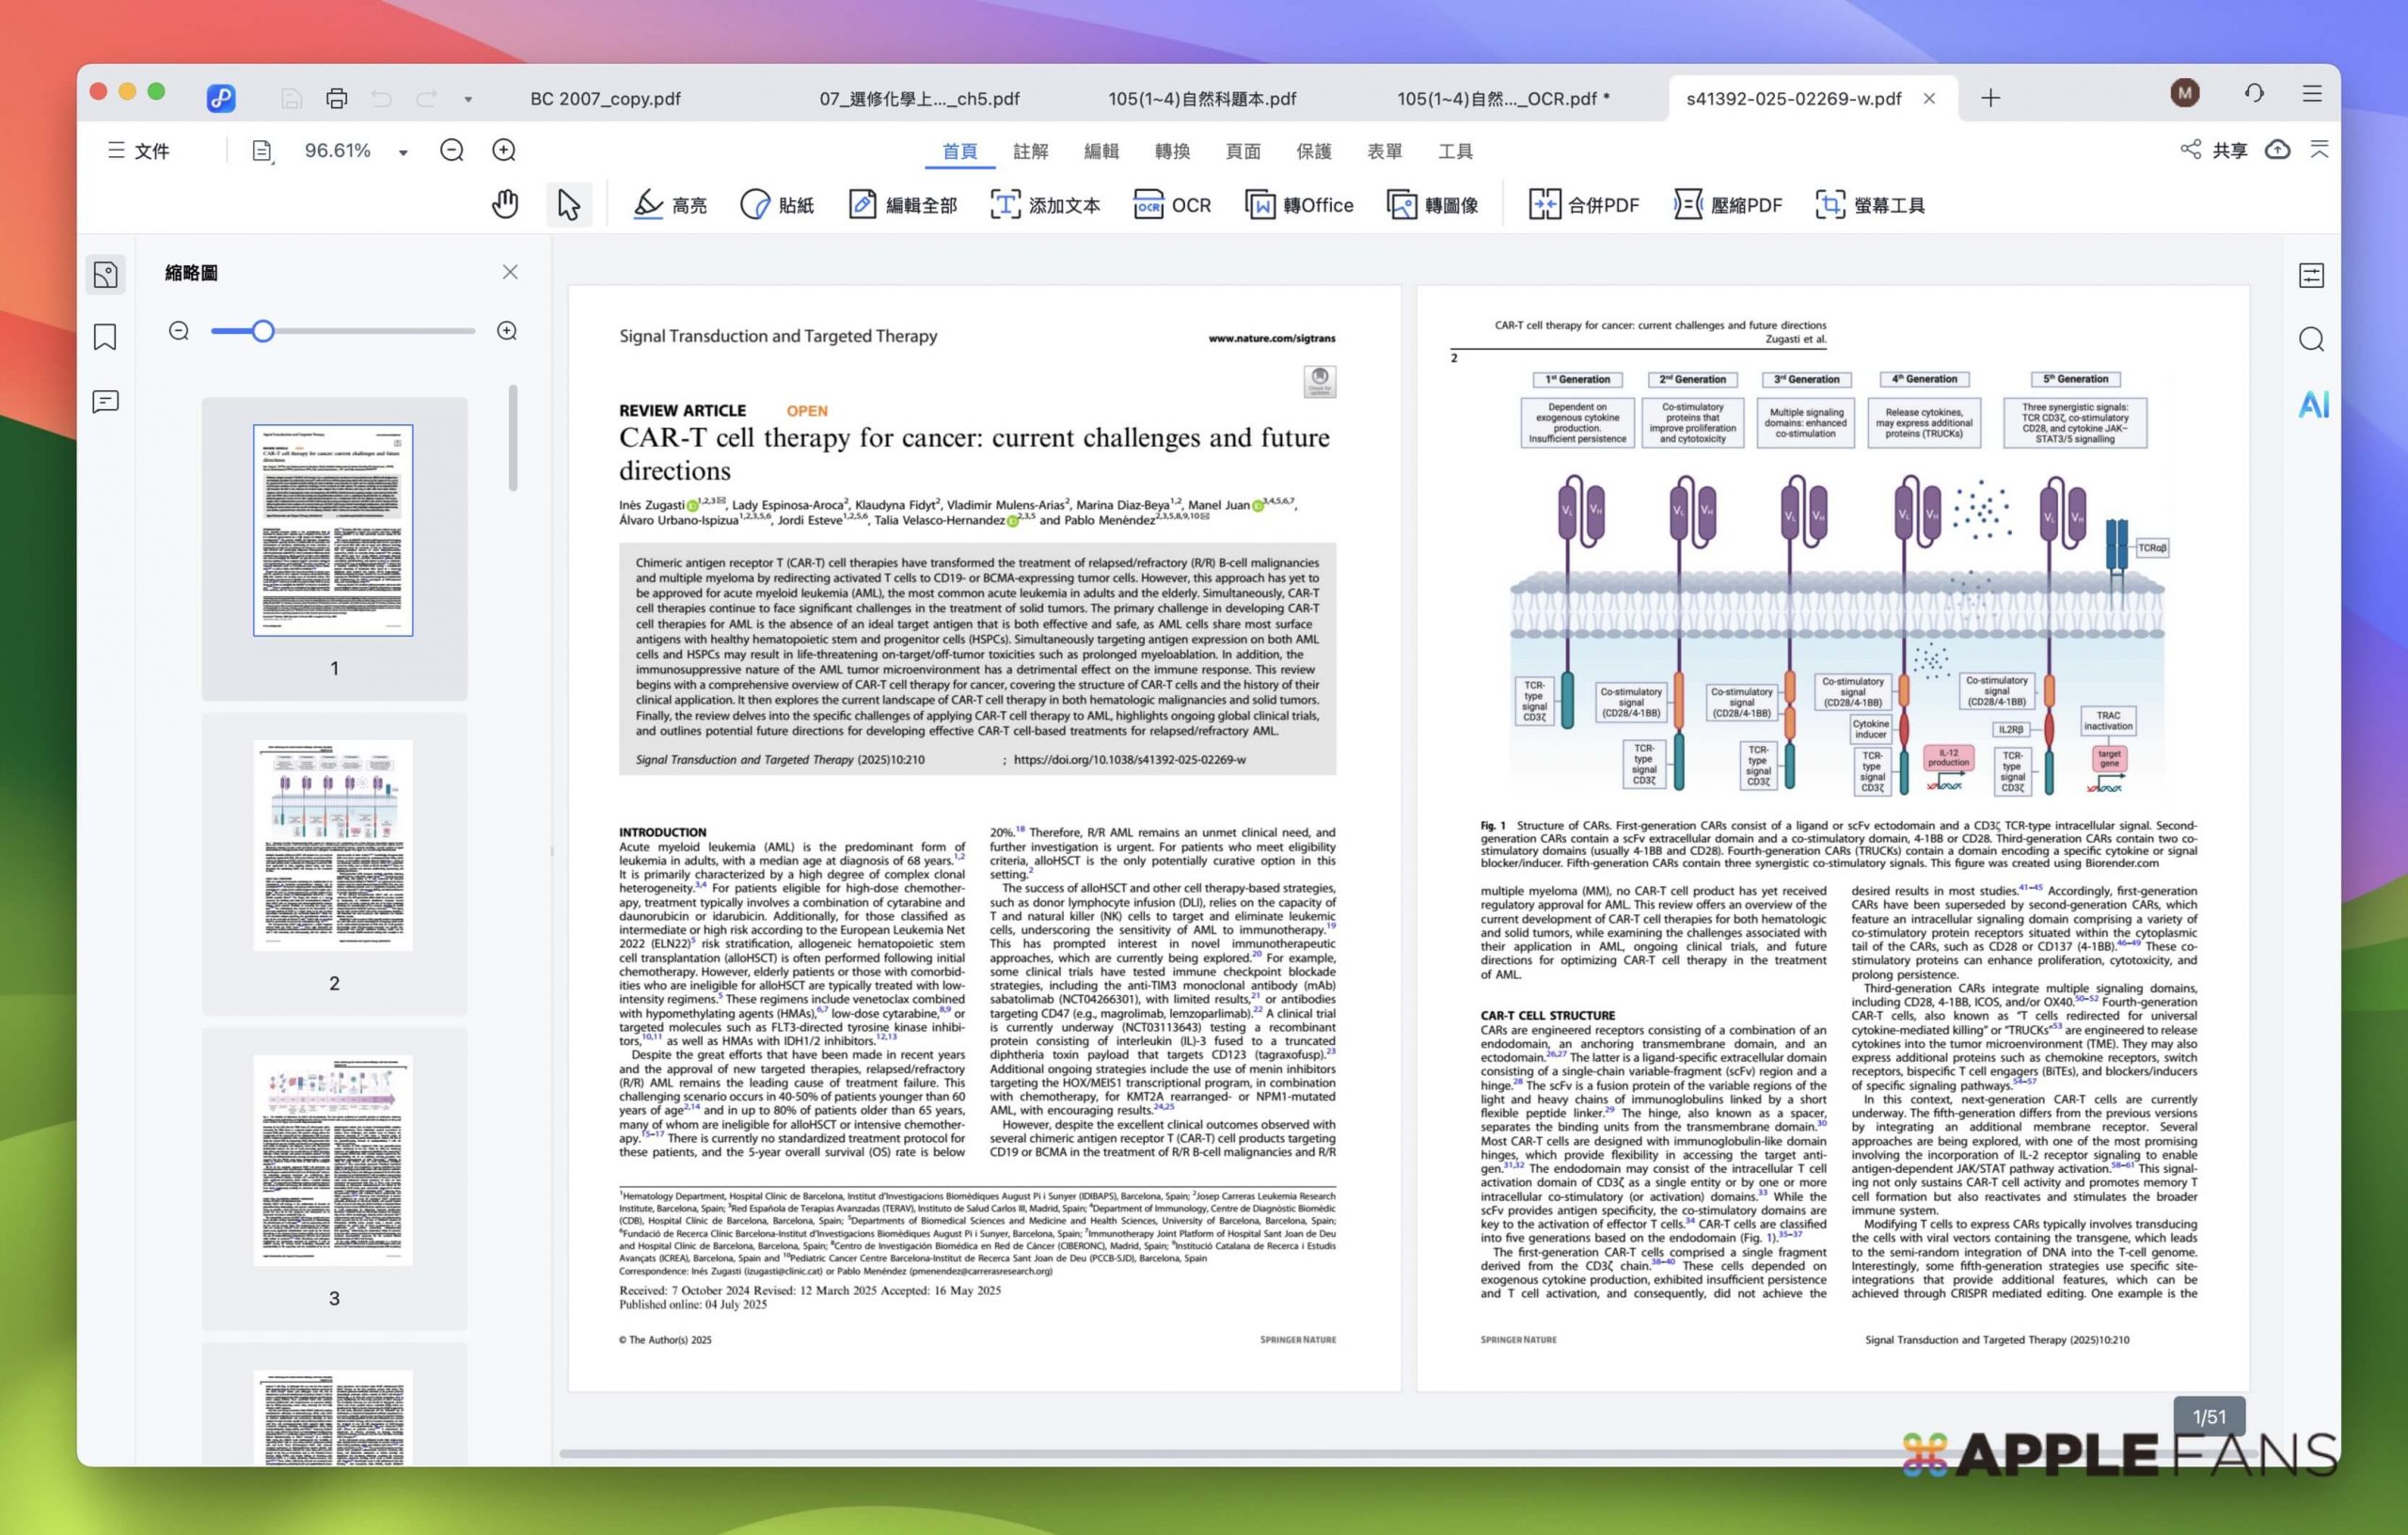Open the 貼紙 sticker tool
The image size is (2408, 1535).
click(x=778, y=204)
